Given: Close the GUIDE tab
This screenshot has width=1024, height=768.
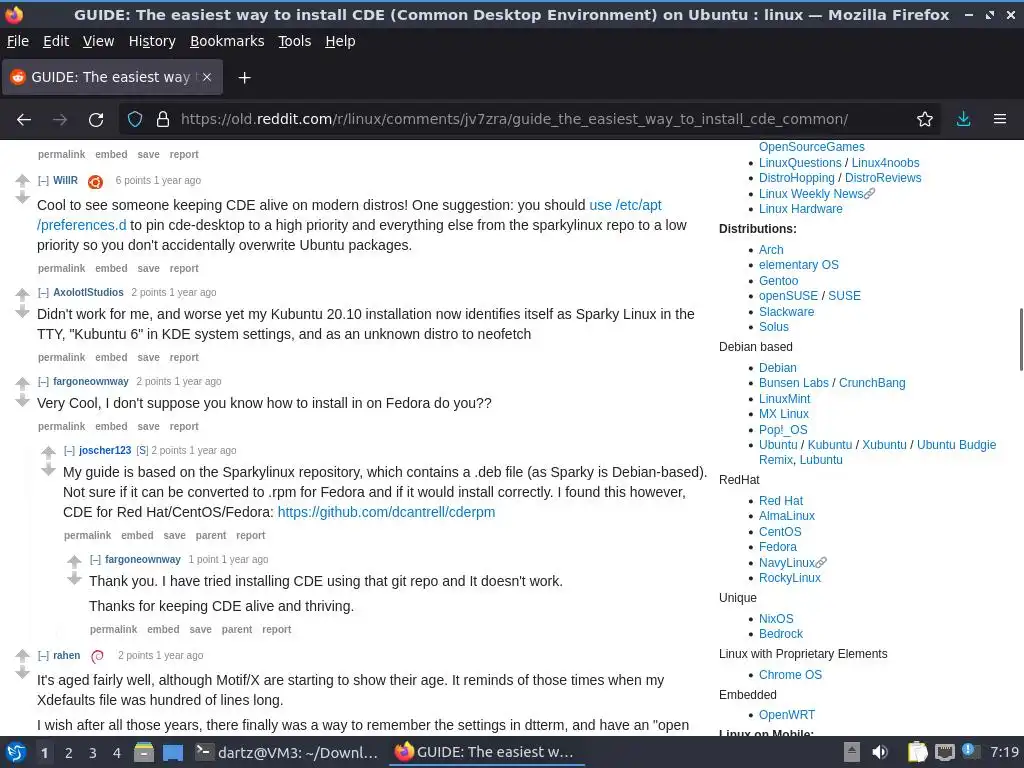Looking at the screenshot, I should pos(207,77).
